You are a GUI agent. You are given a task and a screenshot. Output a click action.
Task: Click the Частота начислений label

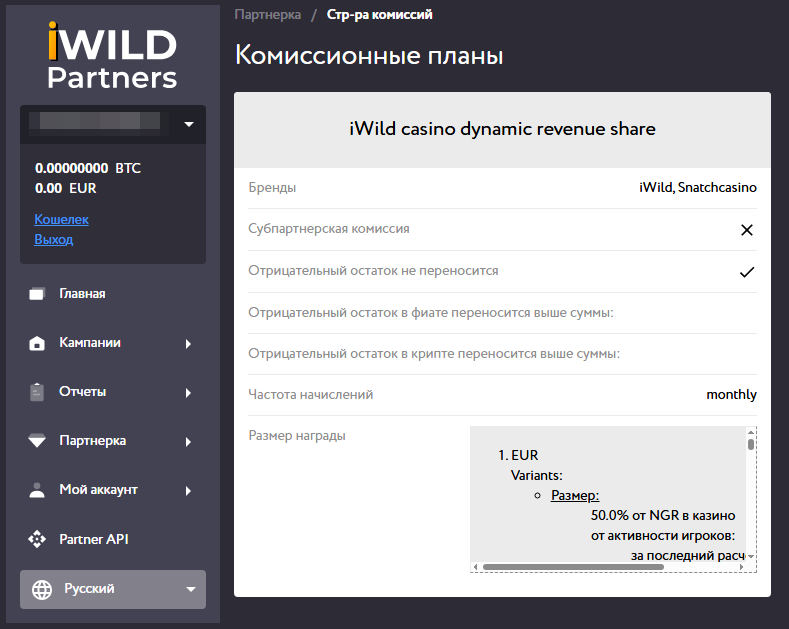[x=311, y=395]
